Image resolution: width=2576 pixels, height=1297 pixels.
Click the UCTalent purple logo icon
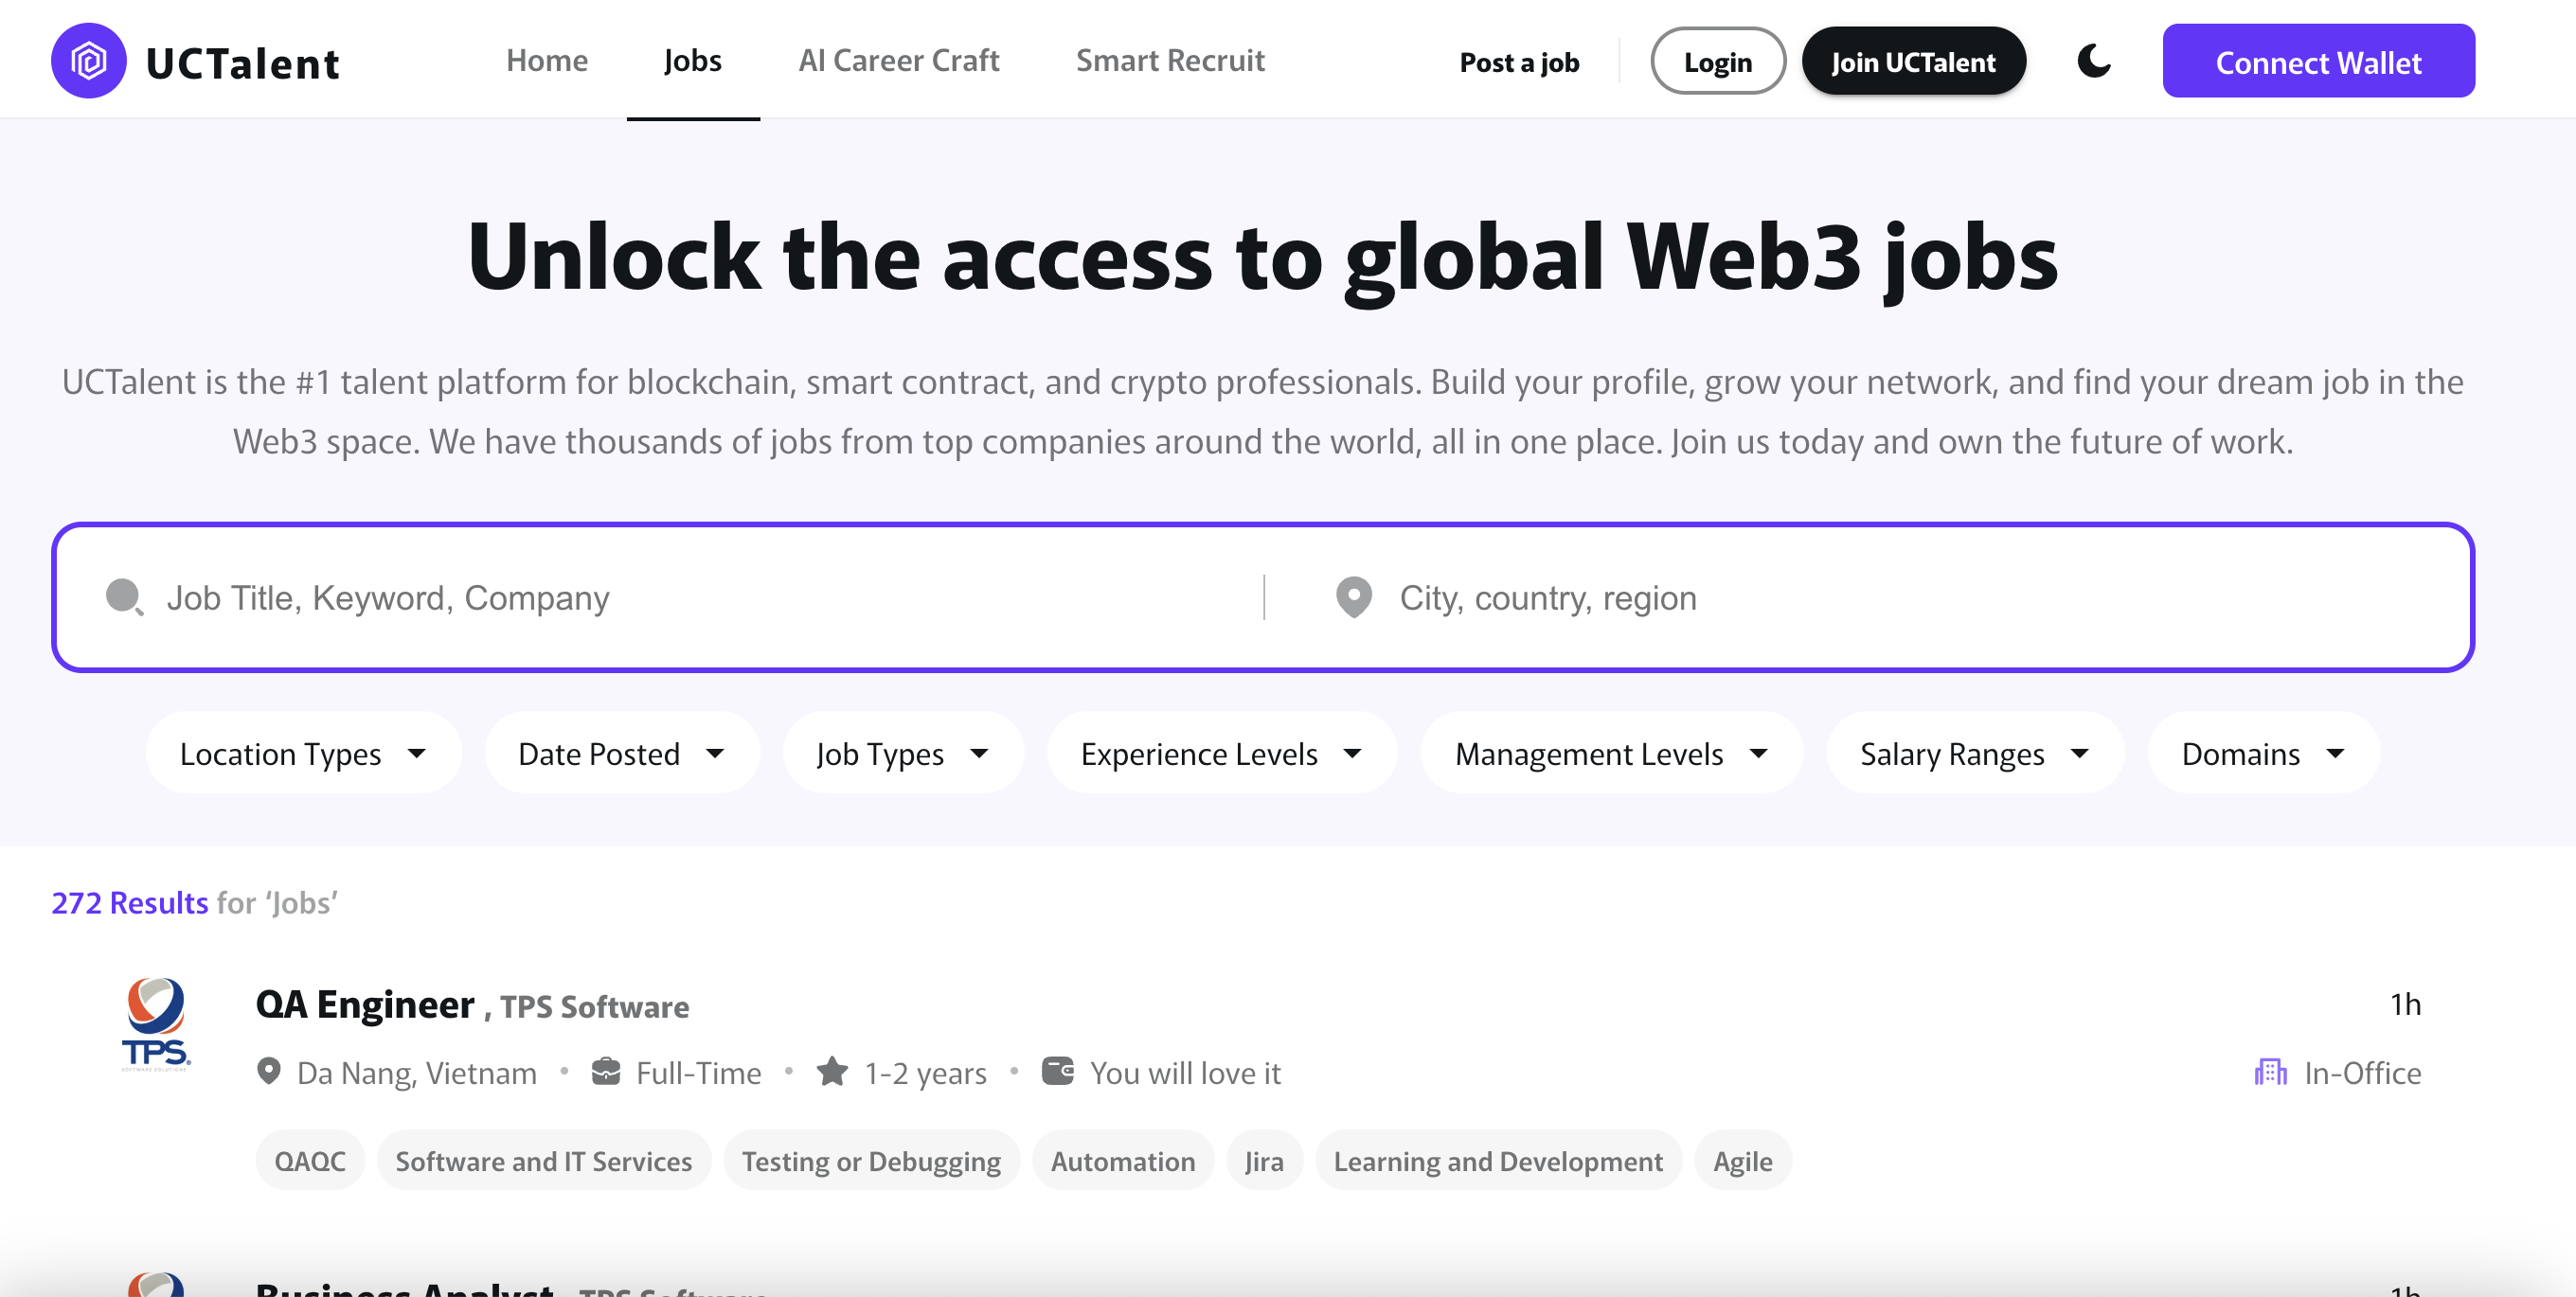89,61
